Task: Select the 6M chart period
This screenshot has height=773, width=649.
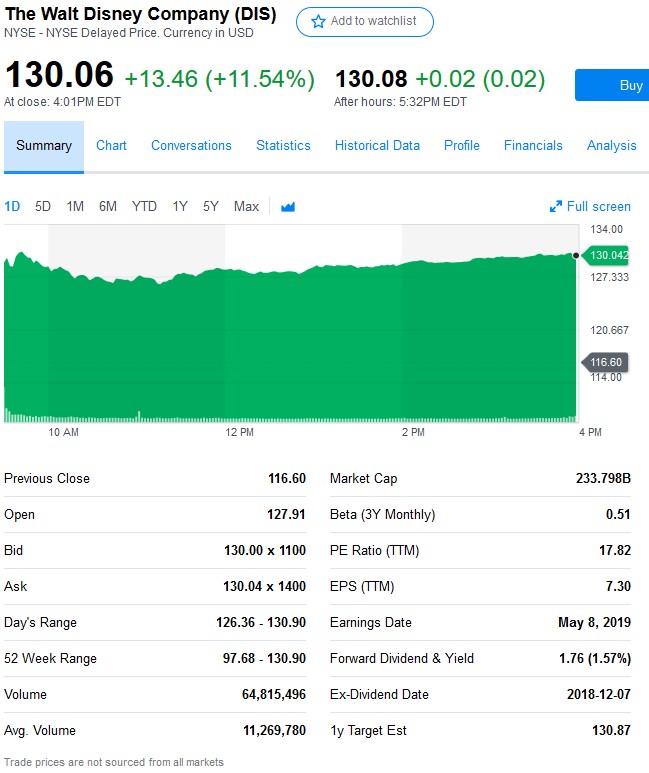Action: [108, 207]
